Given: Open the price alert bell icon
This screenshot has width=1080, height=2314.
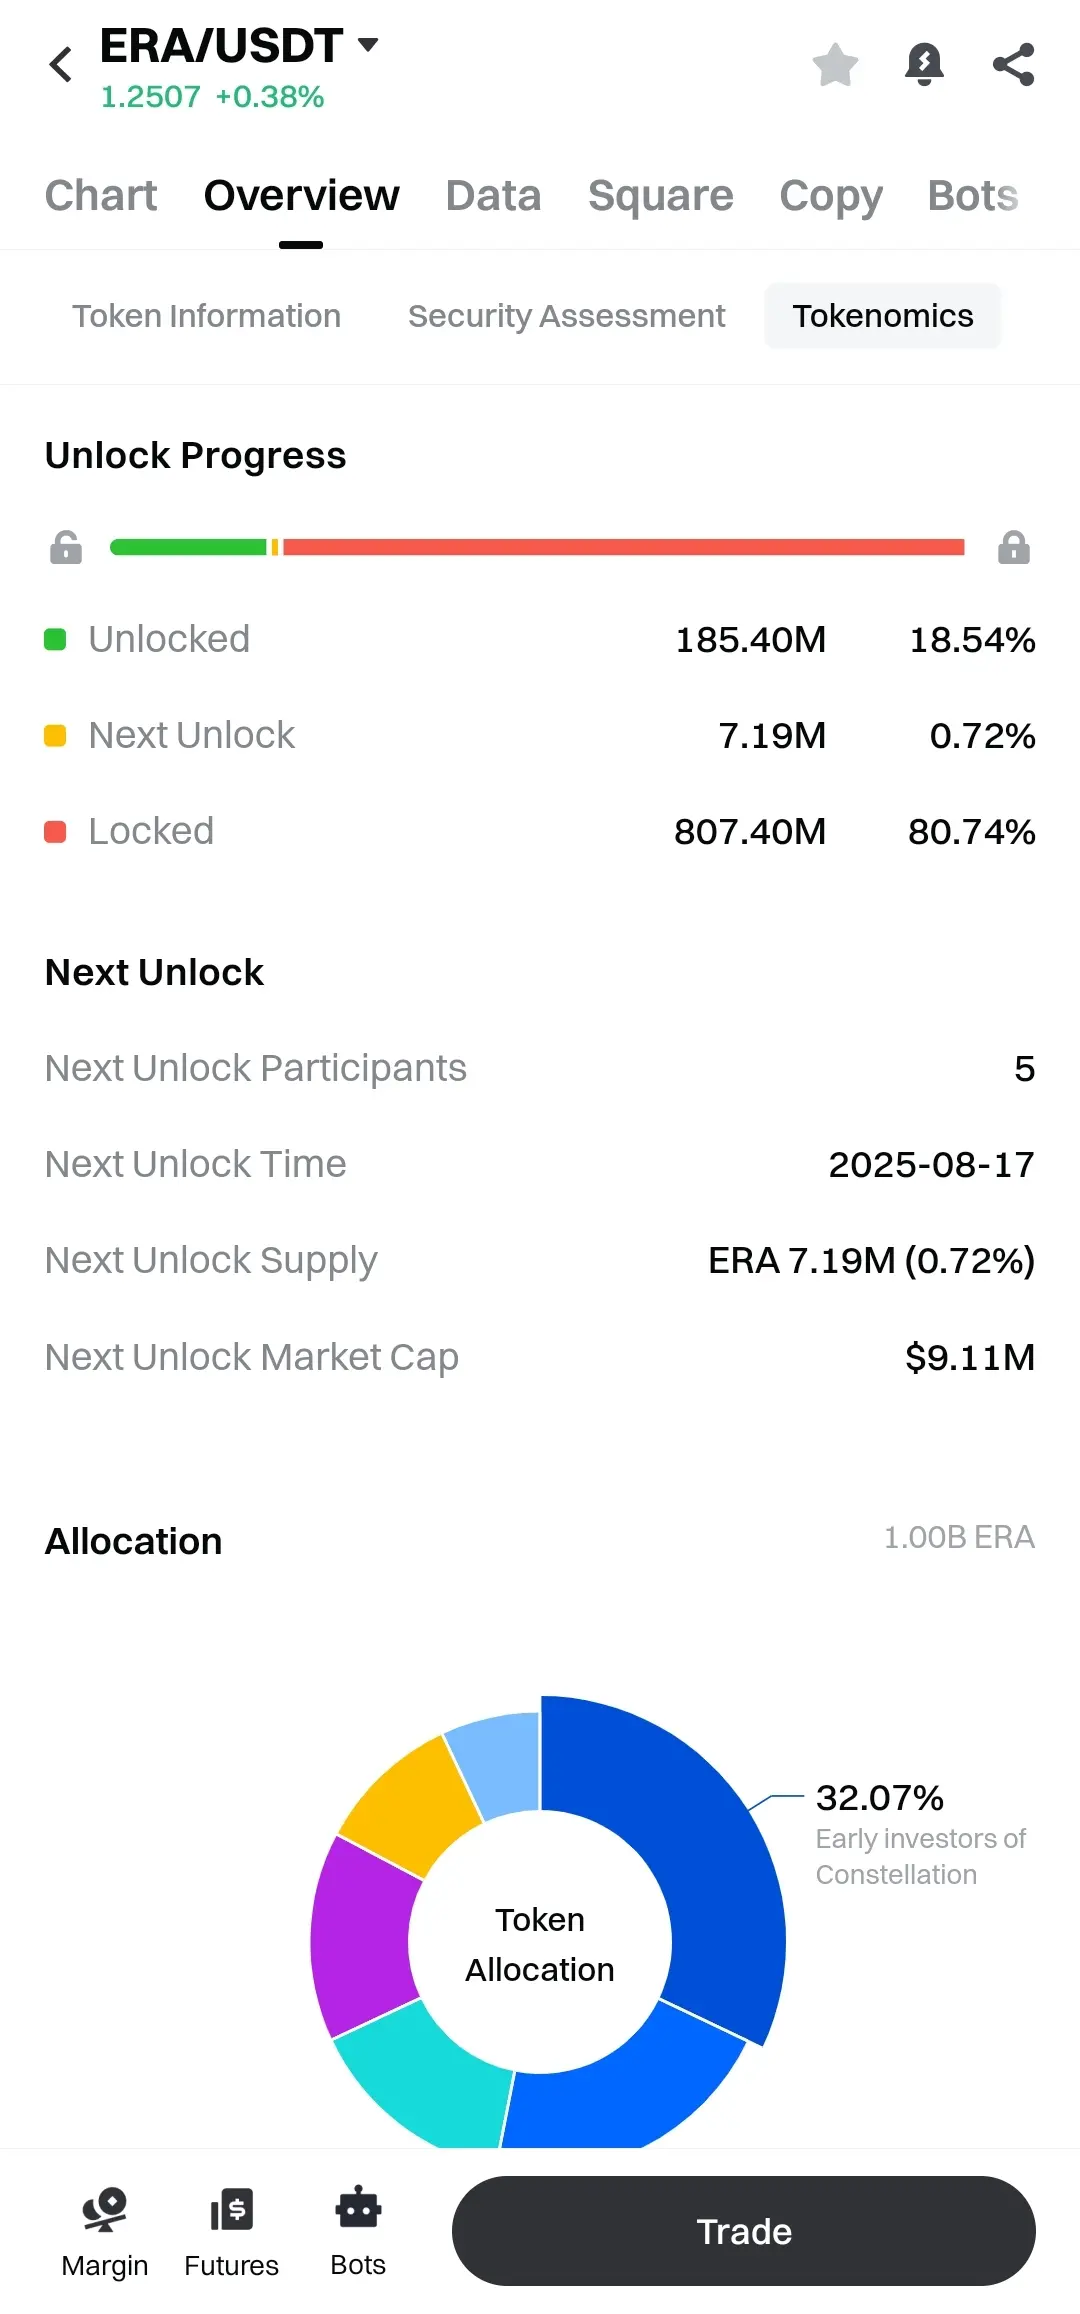Looking at the screenshot, I should tap(924, 65).
